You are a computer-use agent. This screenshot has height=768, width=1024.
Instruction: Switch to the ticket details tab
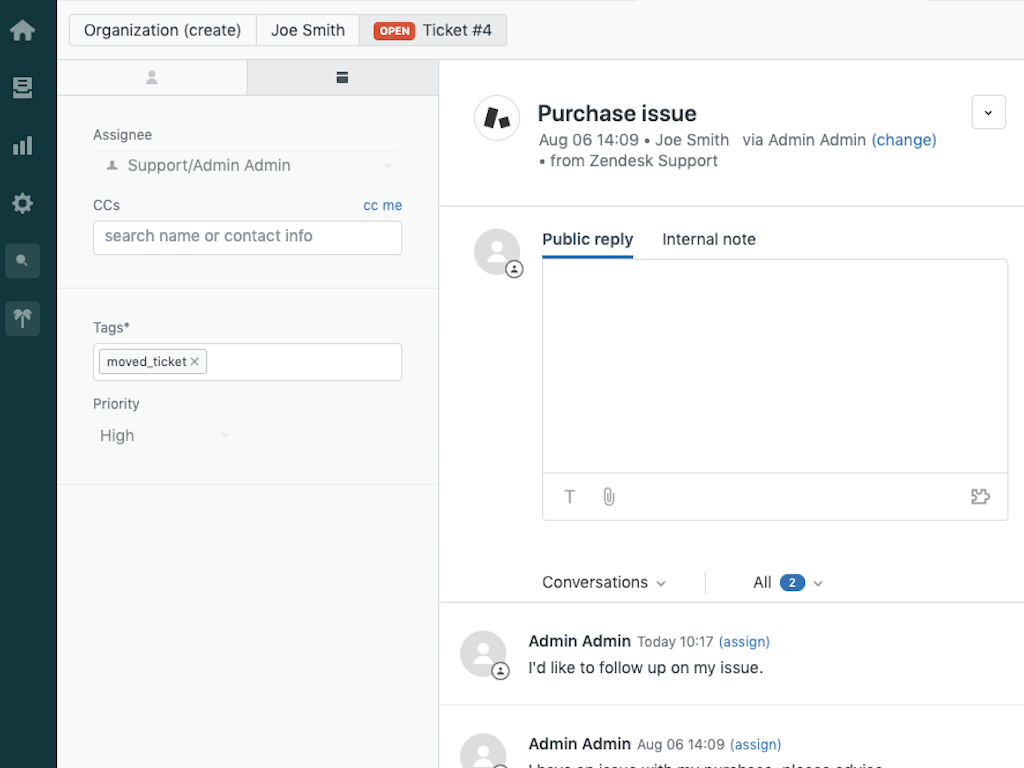342,77
